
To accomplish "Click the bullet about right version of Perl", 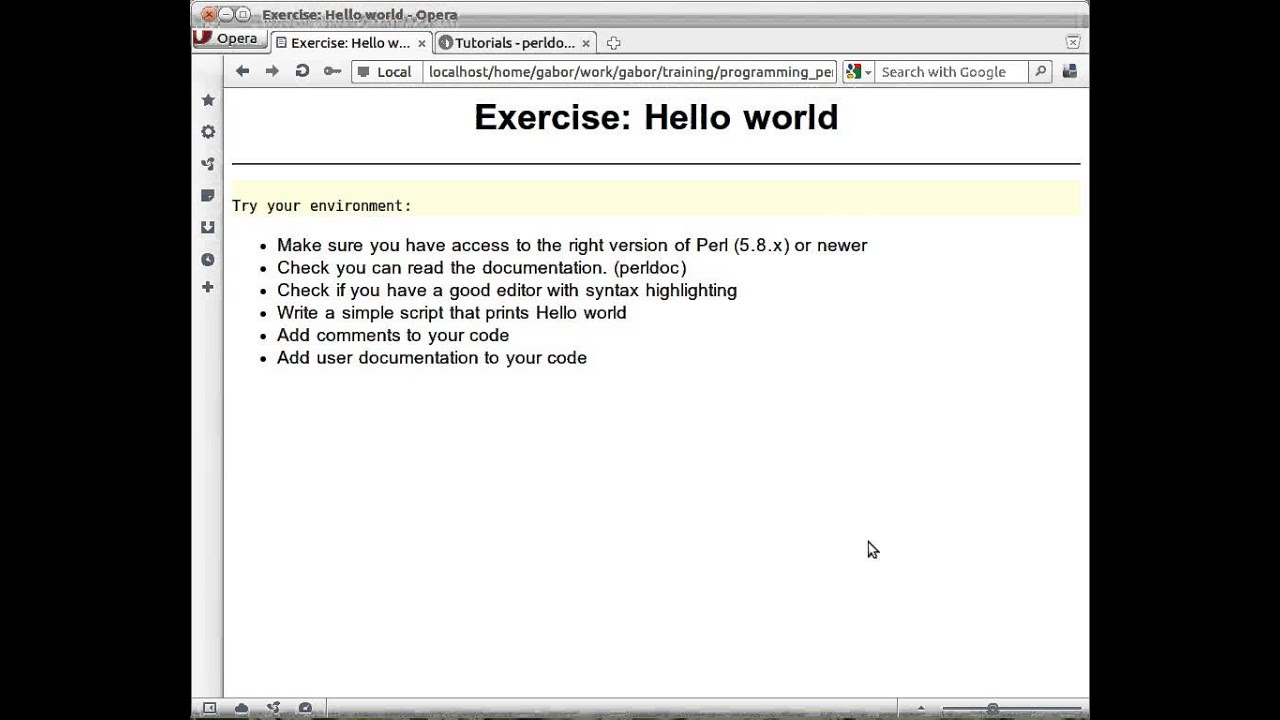I will click(572, 245).
